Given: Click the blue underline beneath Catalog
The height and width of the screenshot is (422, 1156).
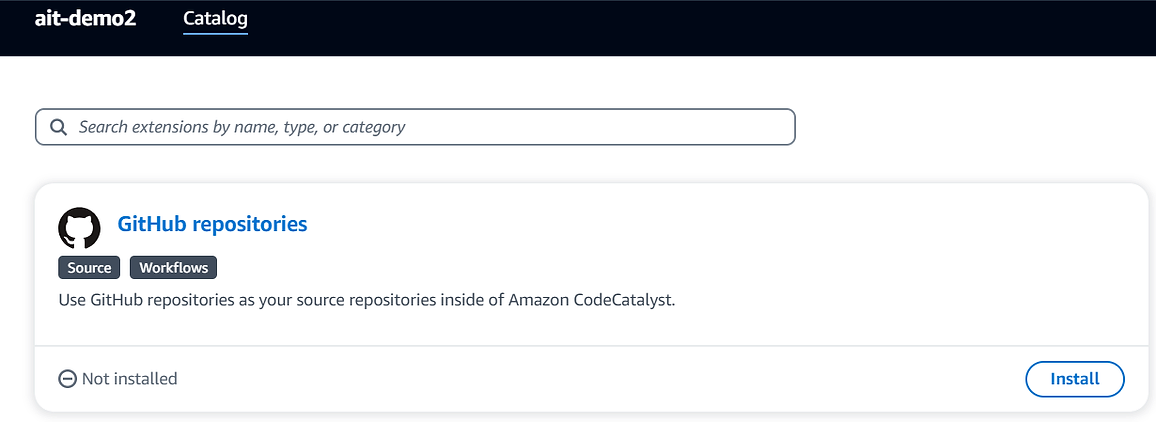Looking at the screenshot, I should click(215, 33).
